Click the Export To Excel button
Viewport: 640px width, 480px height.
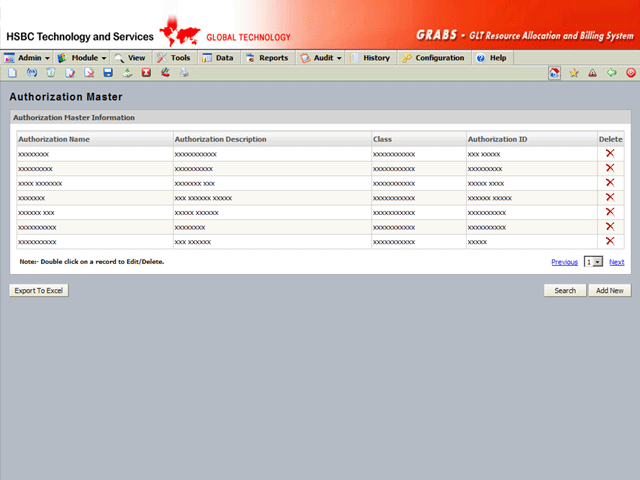(38, 290)
